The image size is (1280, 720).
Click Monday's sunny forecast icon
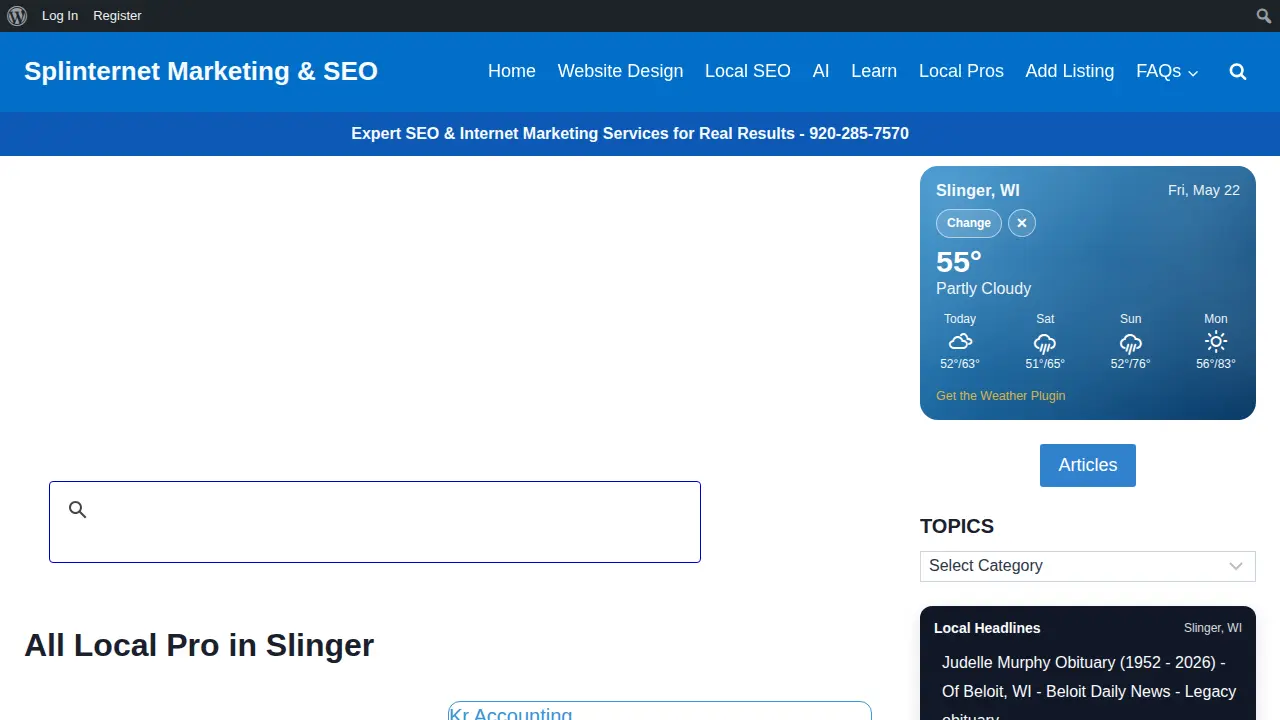[1216, 342]
